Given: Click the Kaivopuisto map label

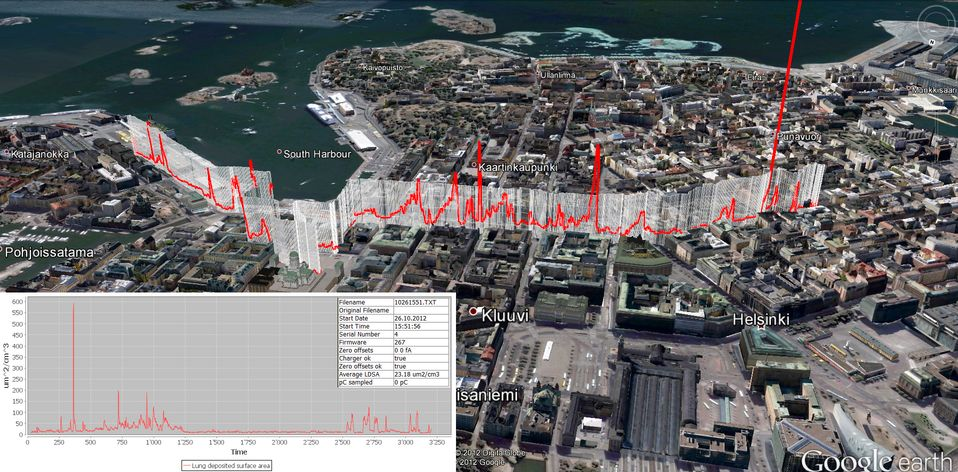Looking at the screenshot, I should pyautogui.click(x=382, y=67).
